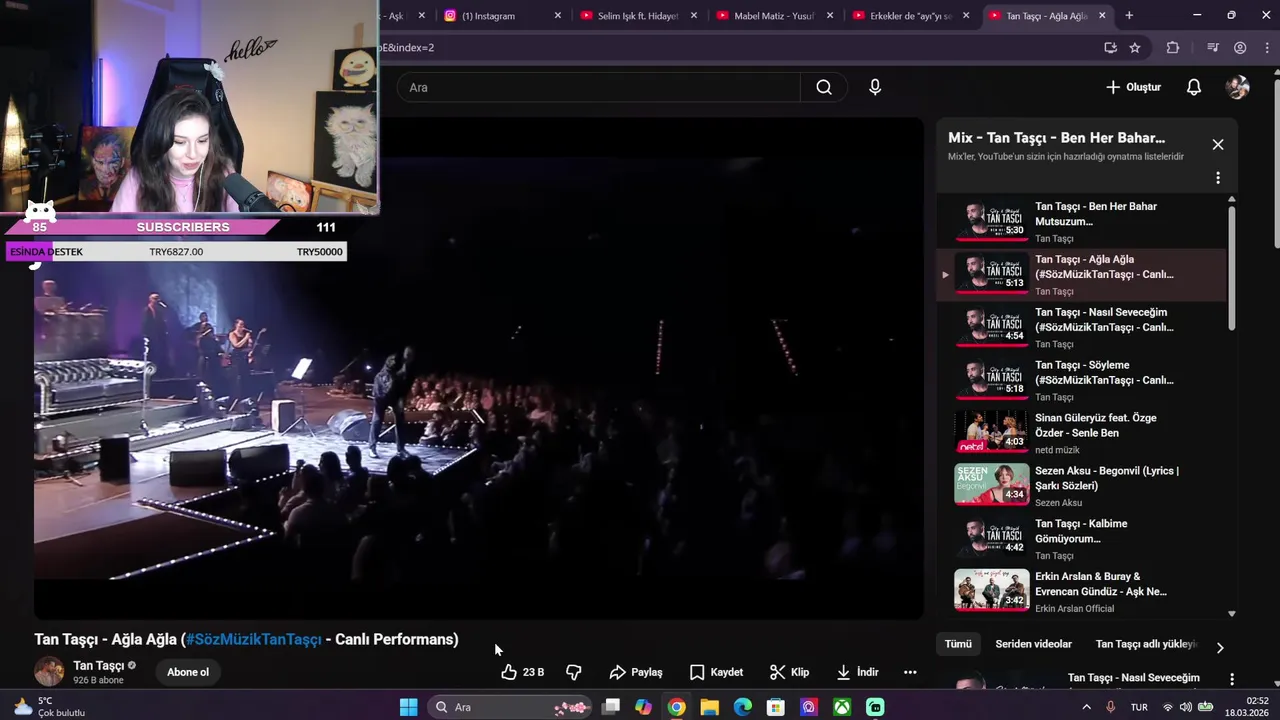Switch to the Instagram browser tab
This screenshot has height=720, width=1280.
[490, 16]
